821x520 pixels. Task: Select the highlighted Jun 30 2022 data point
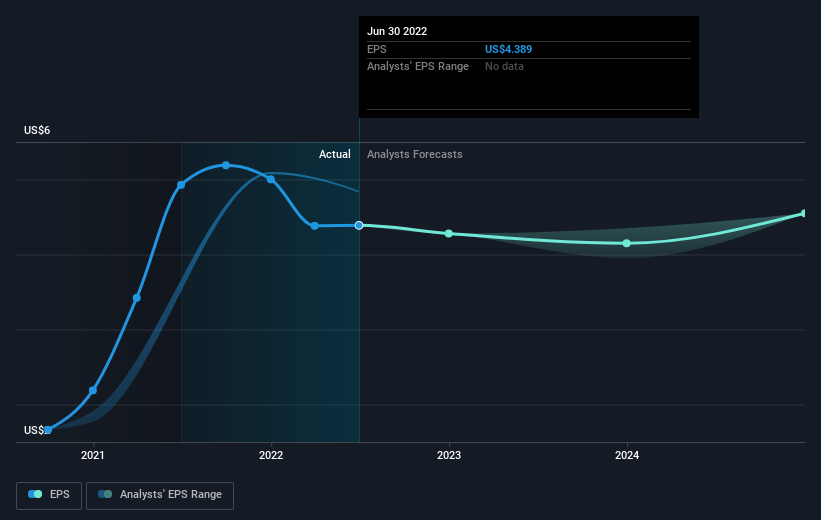coord(359,225)
